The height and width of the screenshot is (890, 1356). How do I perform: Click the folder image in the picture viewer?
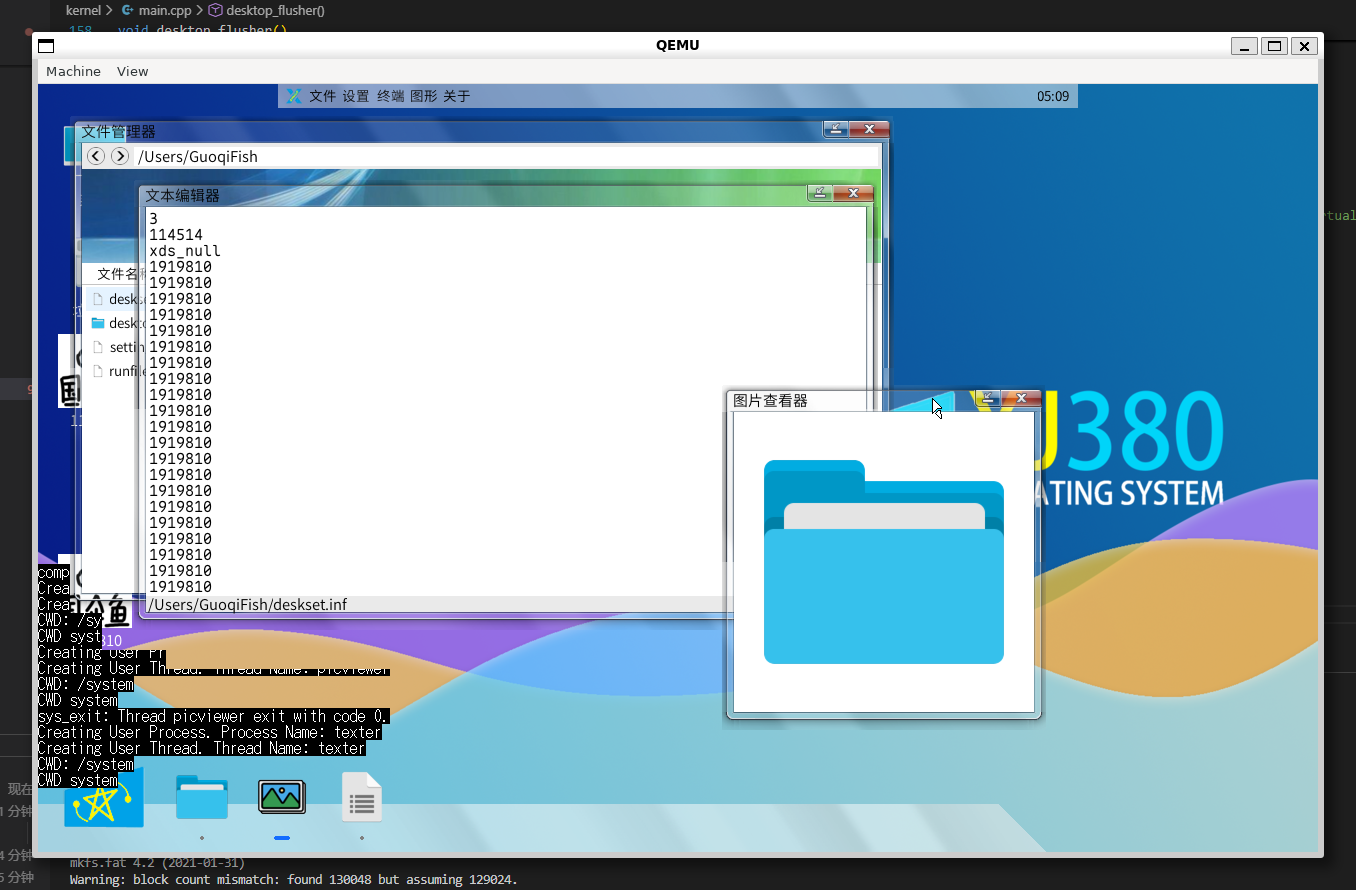coord(883,562)
